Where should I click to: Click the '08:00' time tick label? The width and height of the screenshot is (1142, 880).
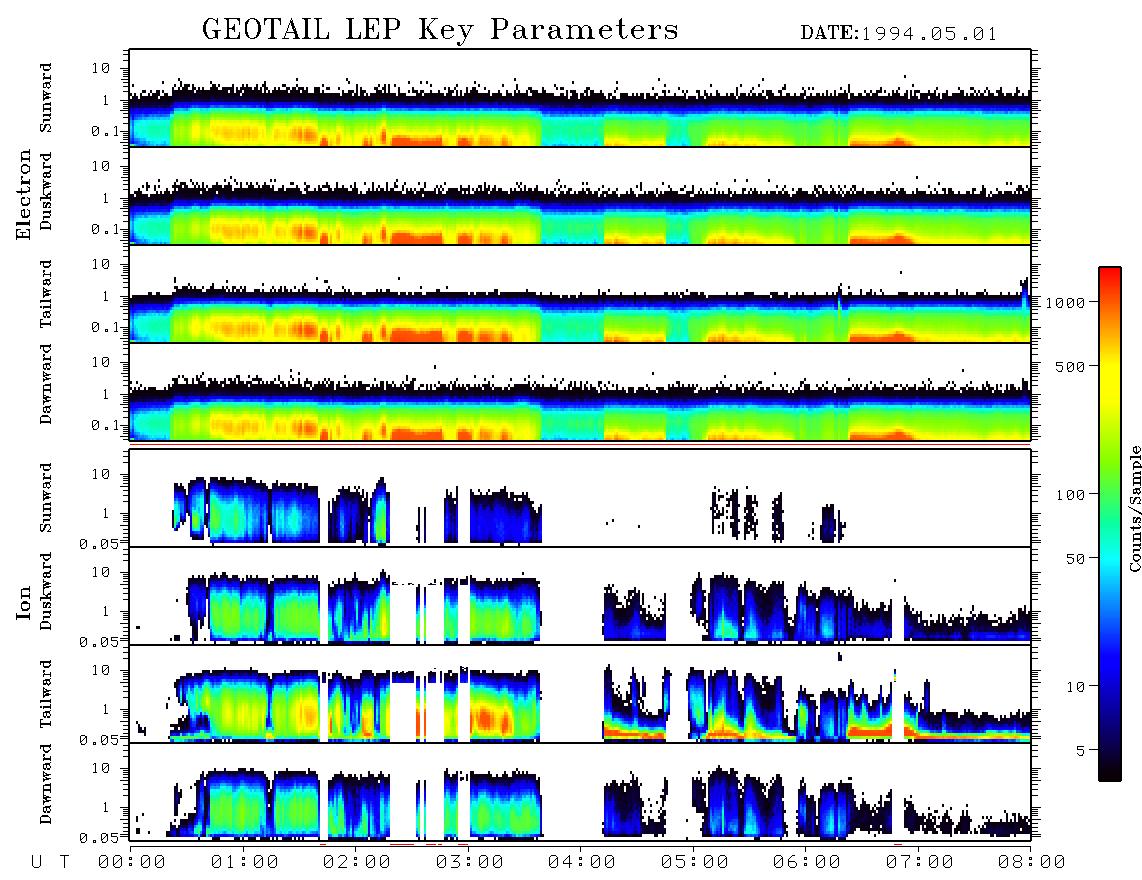1032,863
